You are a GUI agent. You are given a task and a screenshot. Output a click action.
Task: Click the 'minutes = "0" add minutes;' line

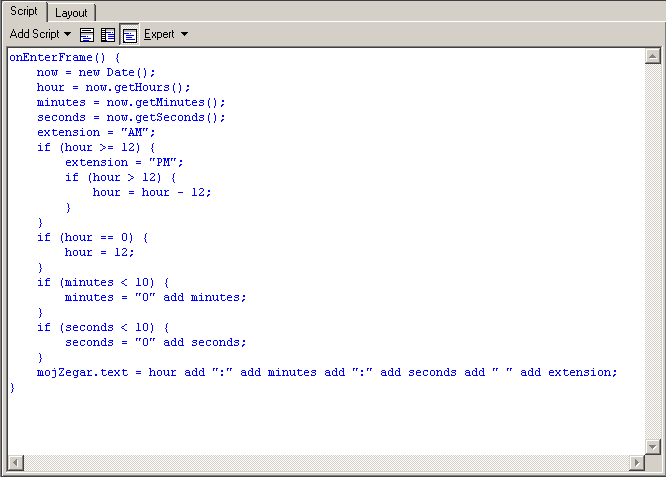[155, 297]
